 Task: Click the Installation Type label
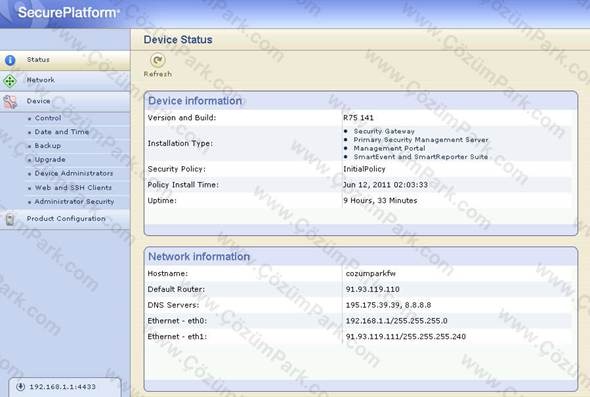point(180,143)
